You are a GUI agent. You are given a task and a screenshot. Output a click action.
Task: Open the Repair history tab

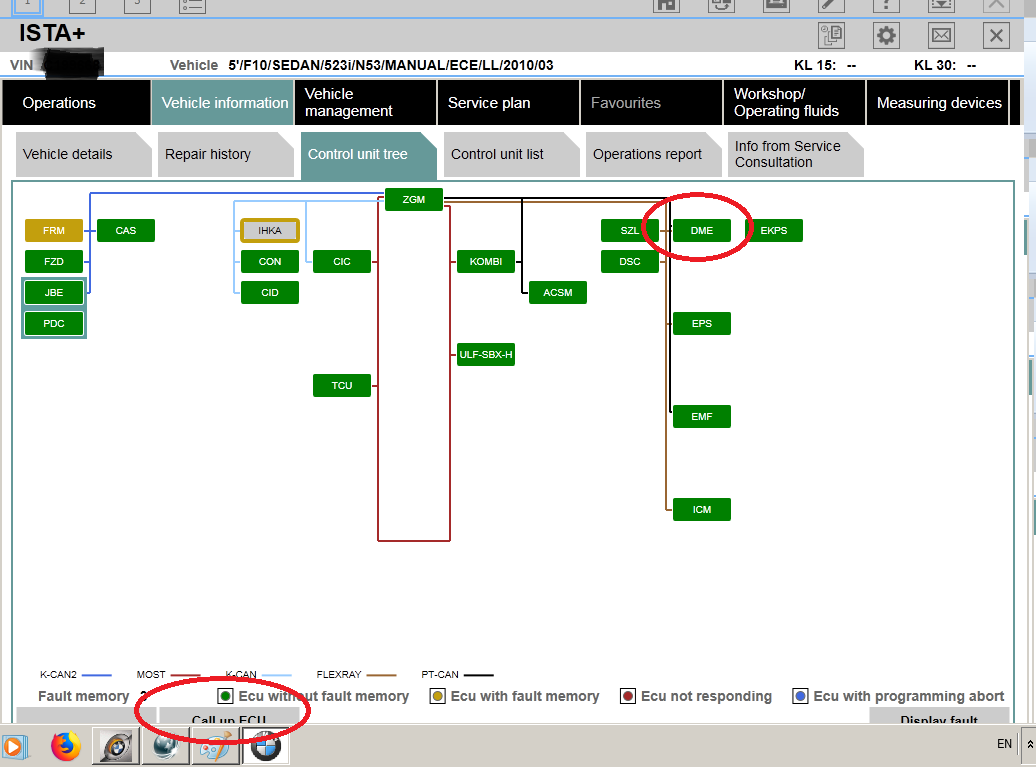click(x=208, y=155)
